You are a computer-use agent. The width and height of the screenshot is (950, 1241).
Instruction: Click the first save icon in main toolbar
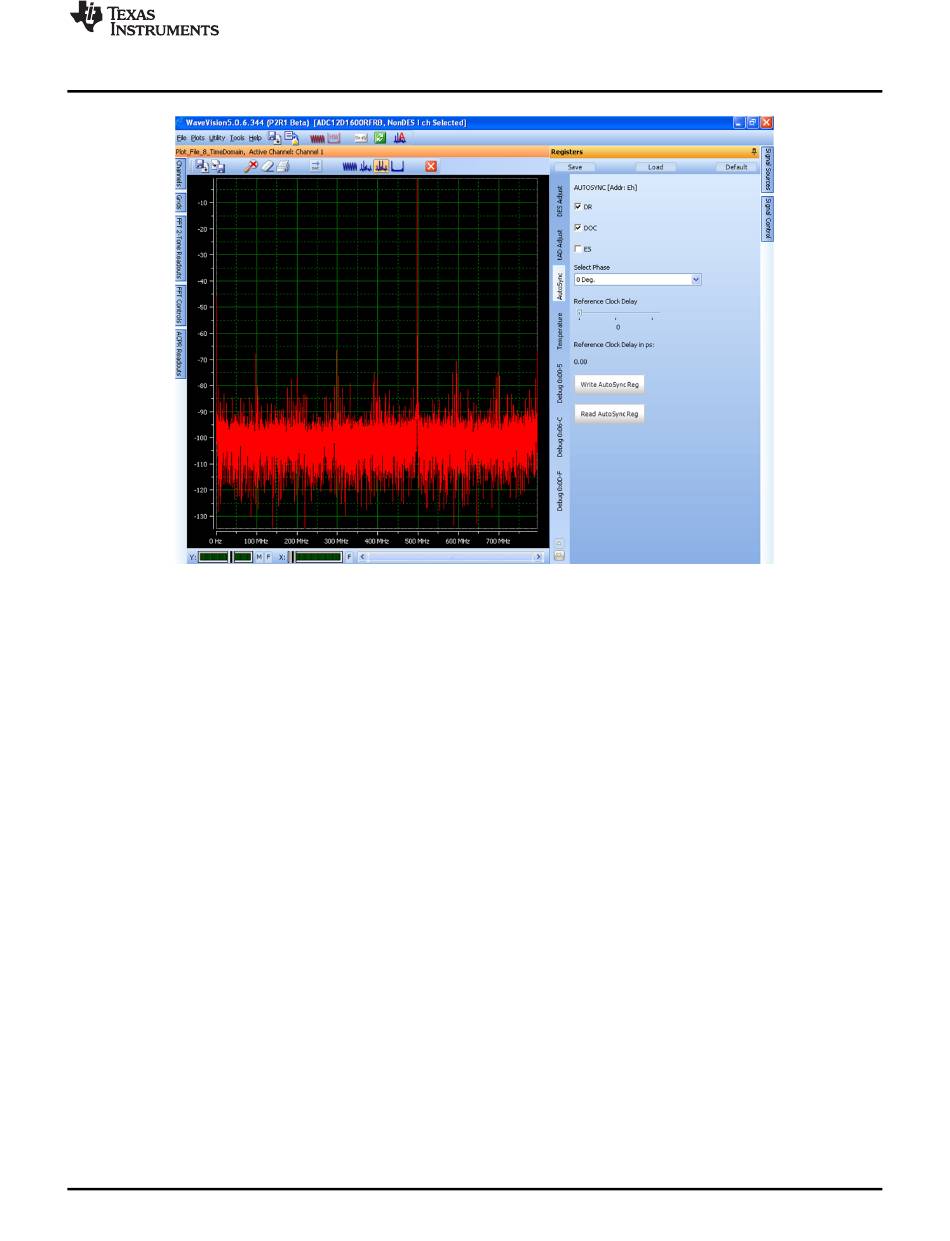click(275, 137)
